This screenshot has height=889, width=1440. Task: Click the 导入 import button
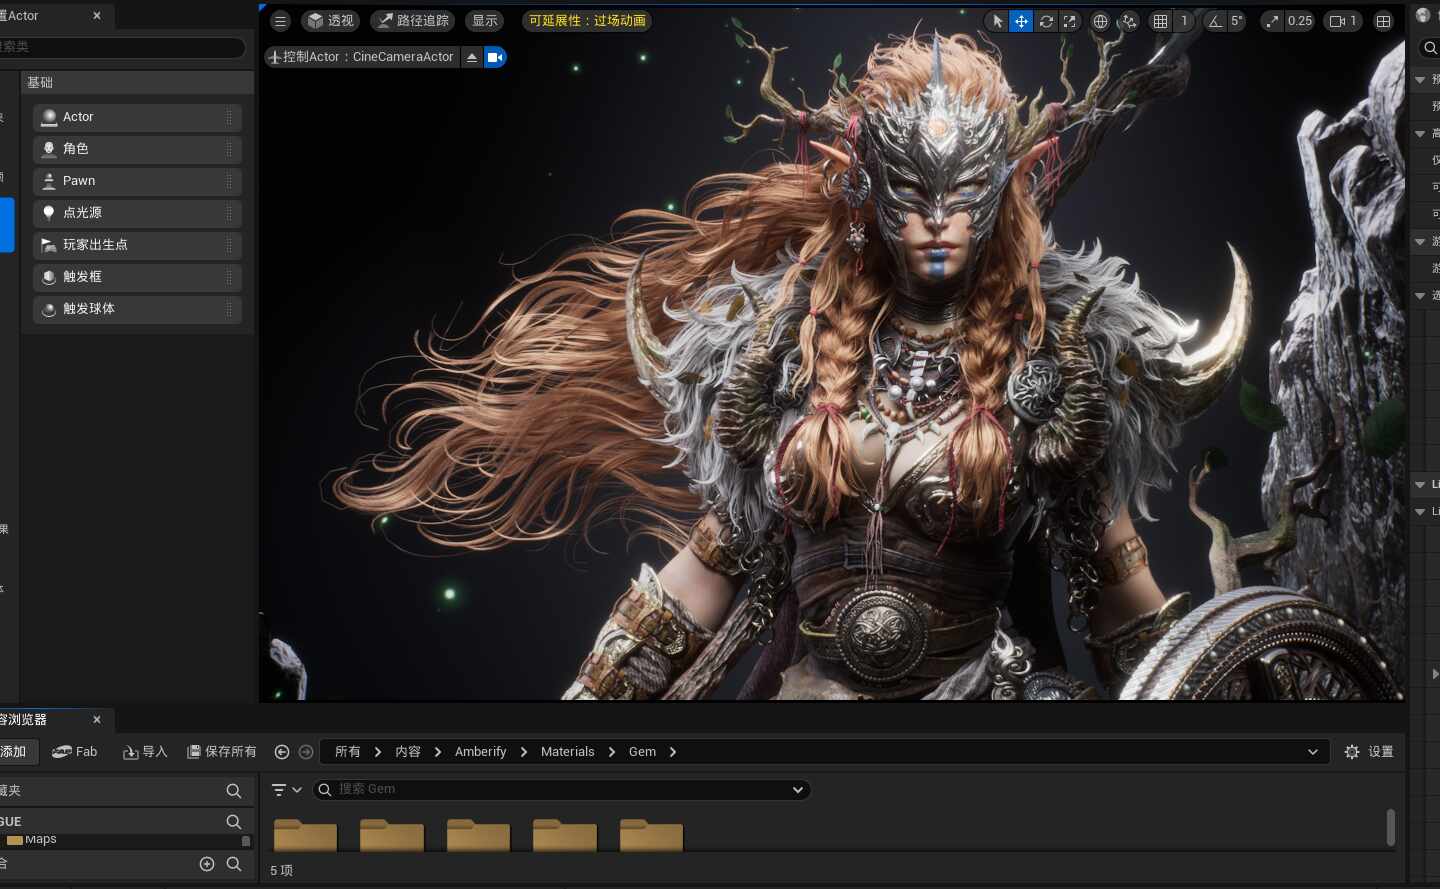coord(145,752)
